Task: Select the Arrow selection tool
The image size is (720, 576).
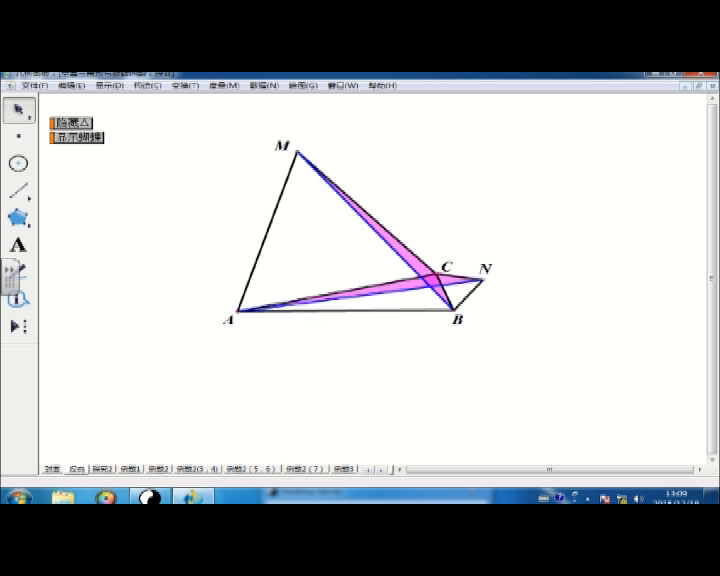Action: point(18,110)
